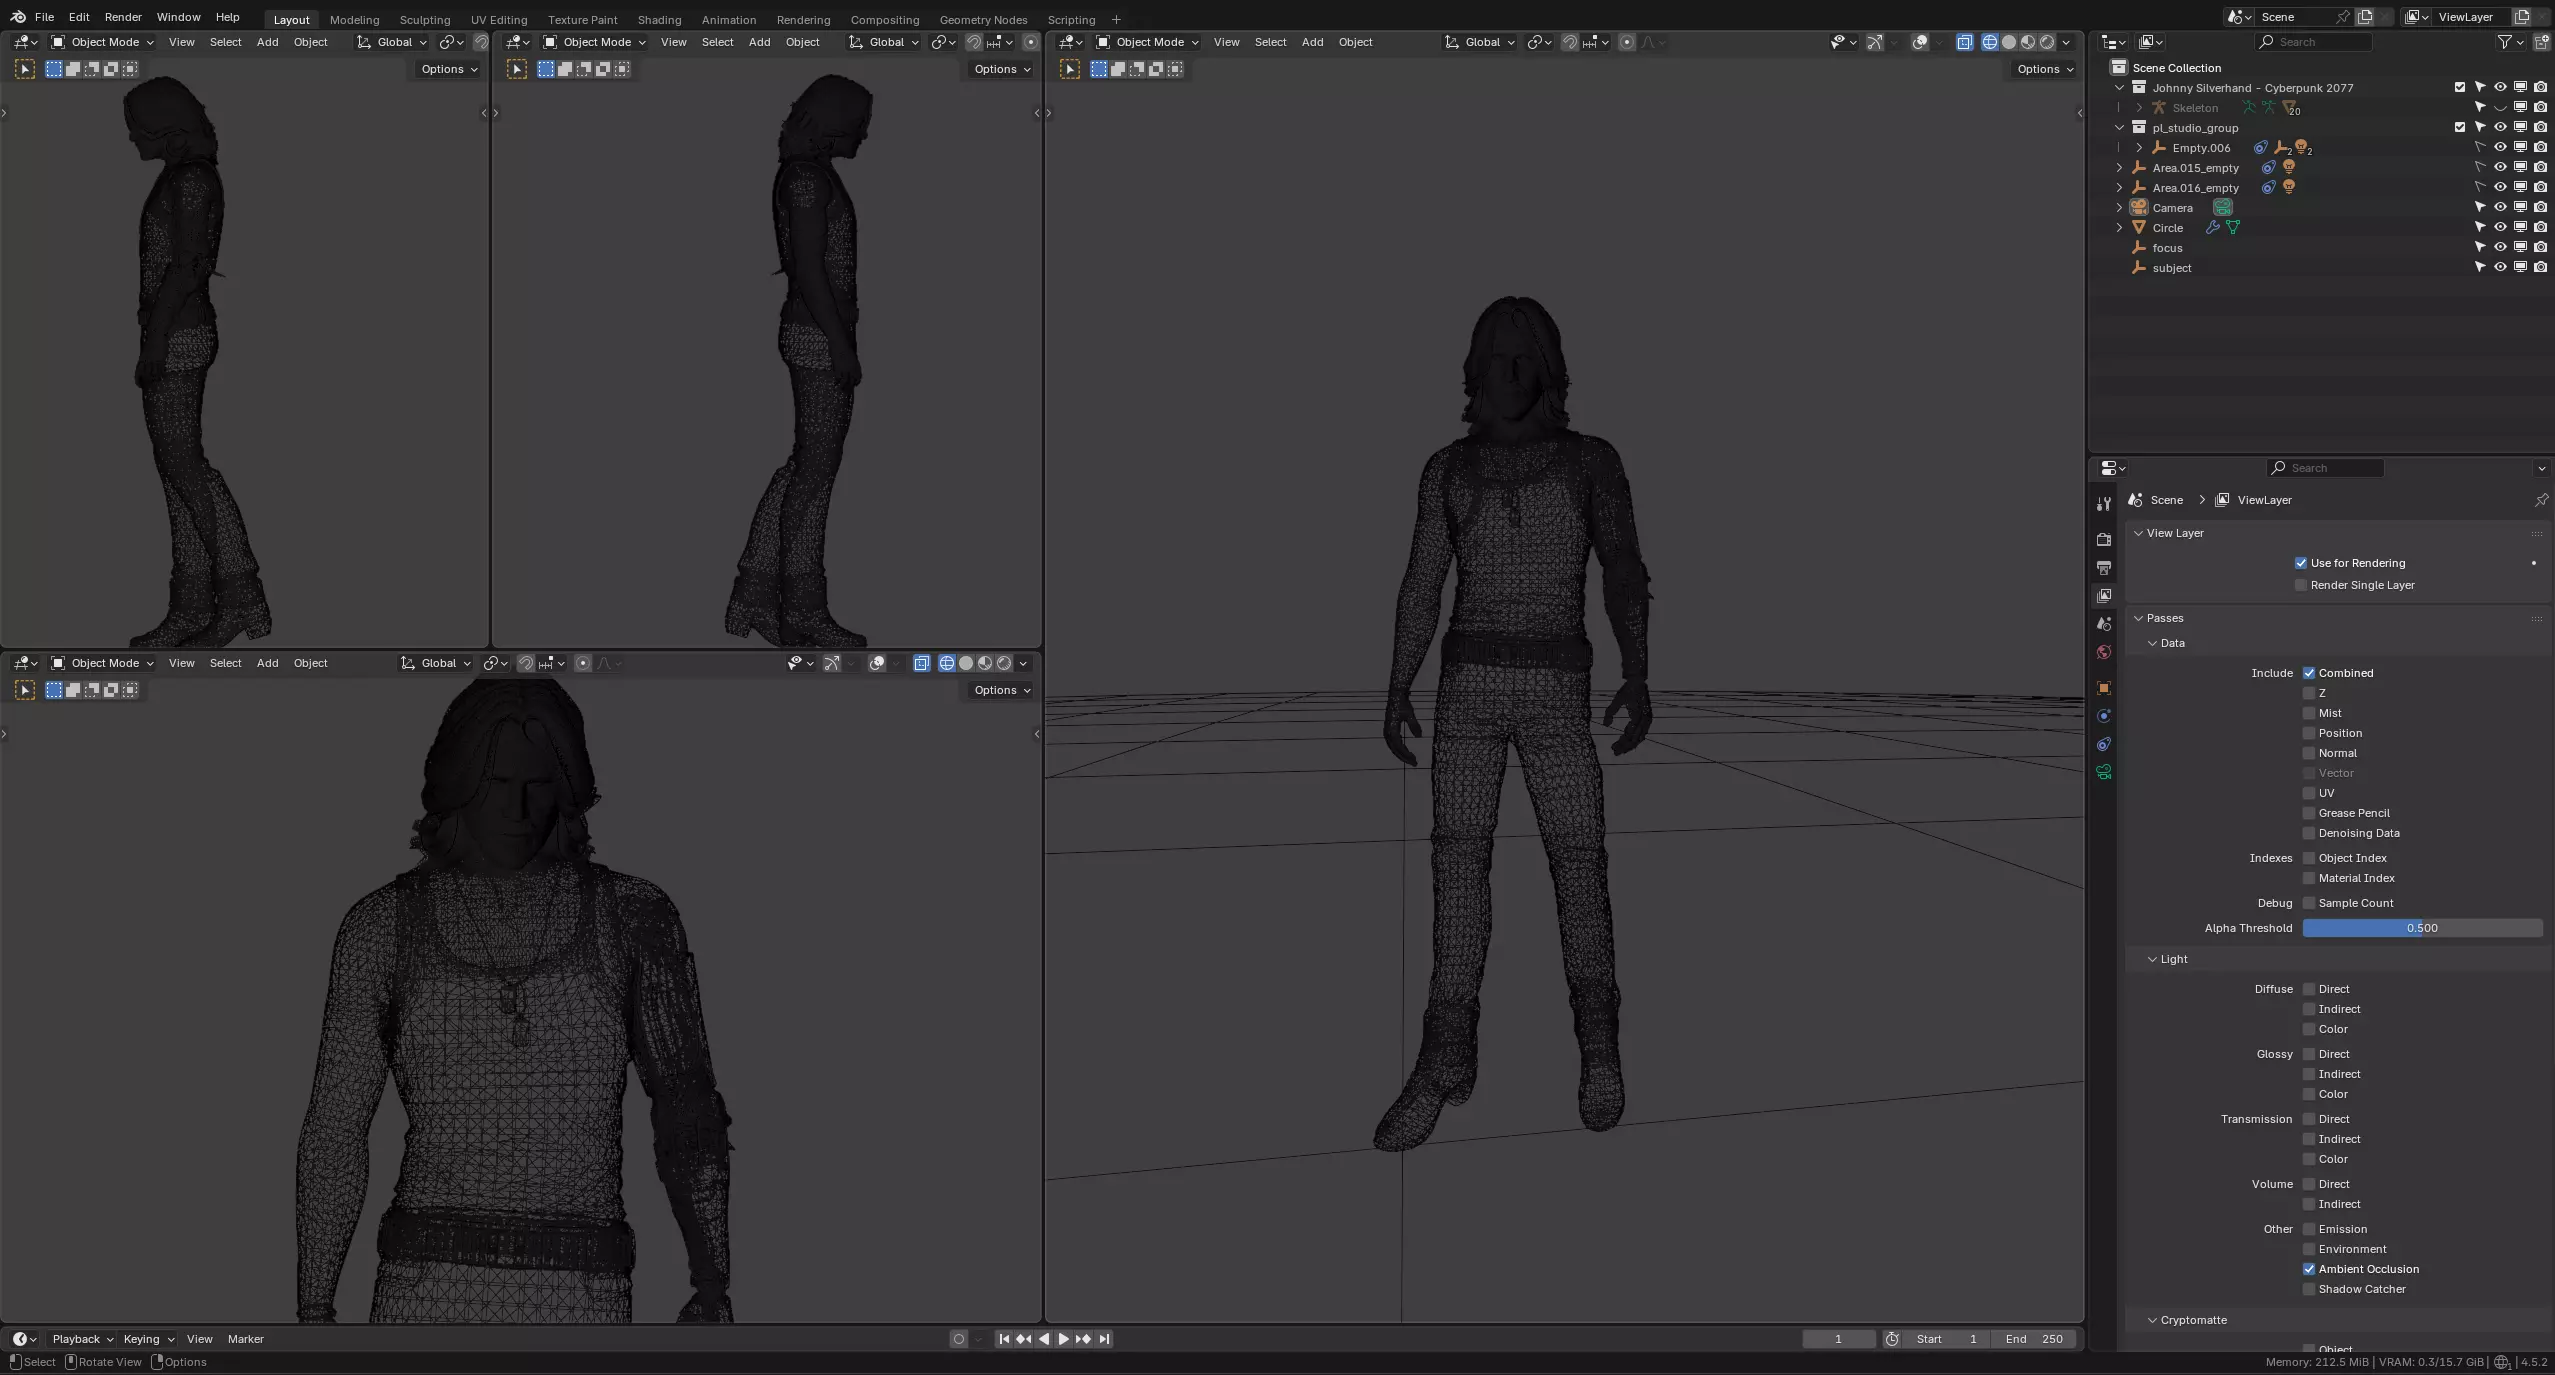Open the Render menu
This screenshot has height=1375, width=2555.
(x=123, y=17)
